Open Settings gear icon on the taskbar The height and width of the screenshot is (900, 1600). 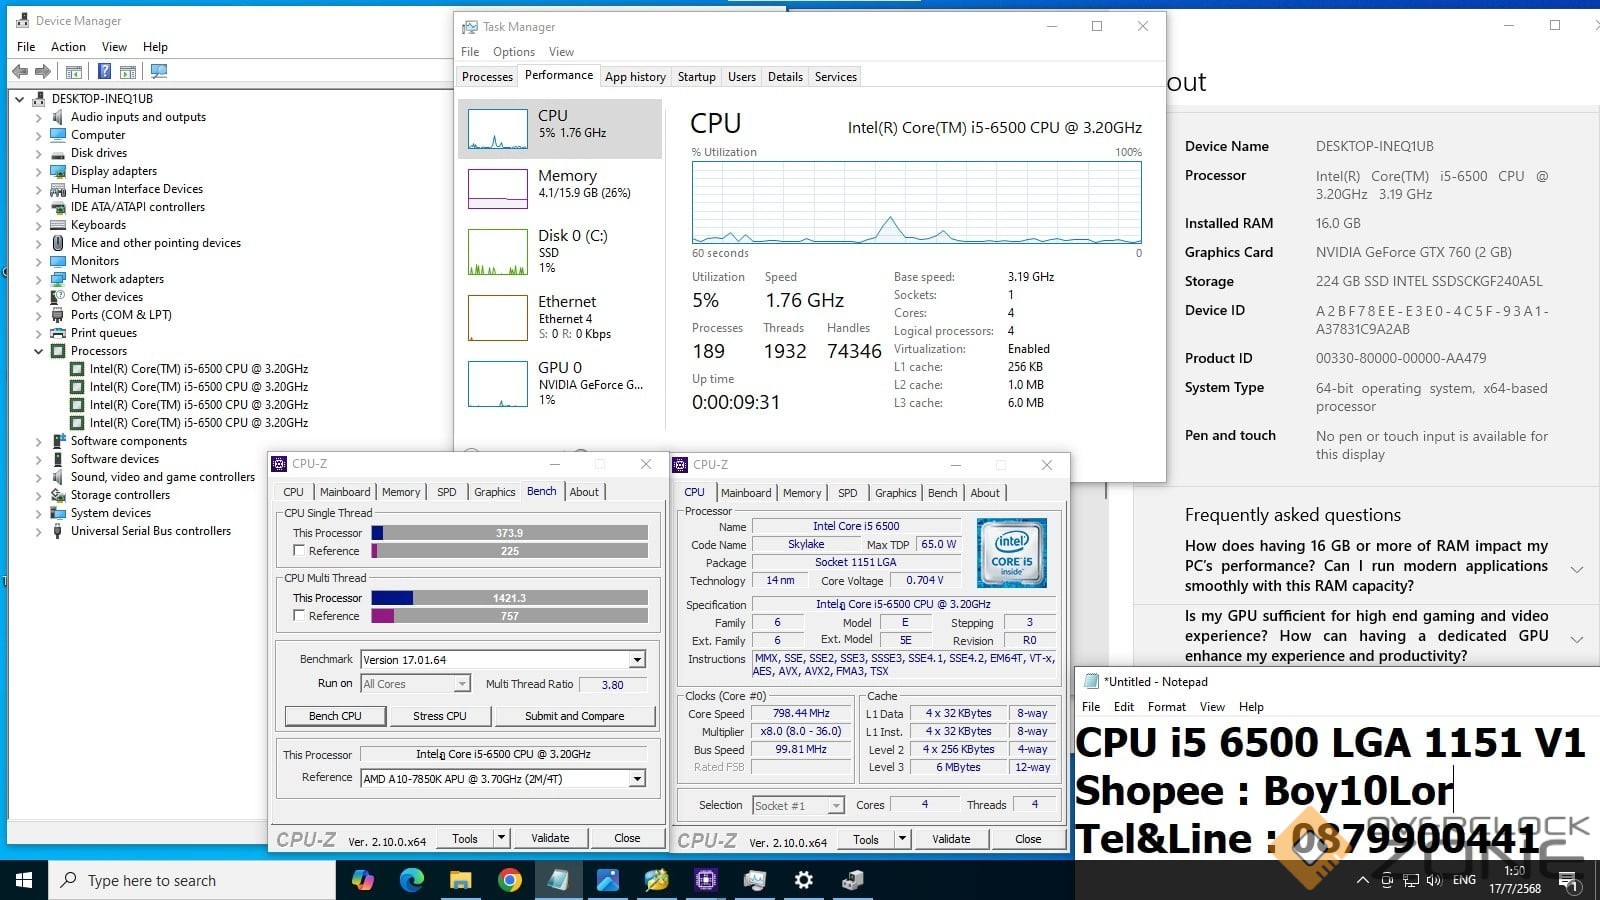(804, 880)
